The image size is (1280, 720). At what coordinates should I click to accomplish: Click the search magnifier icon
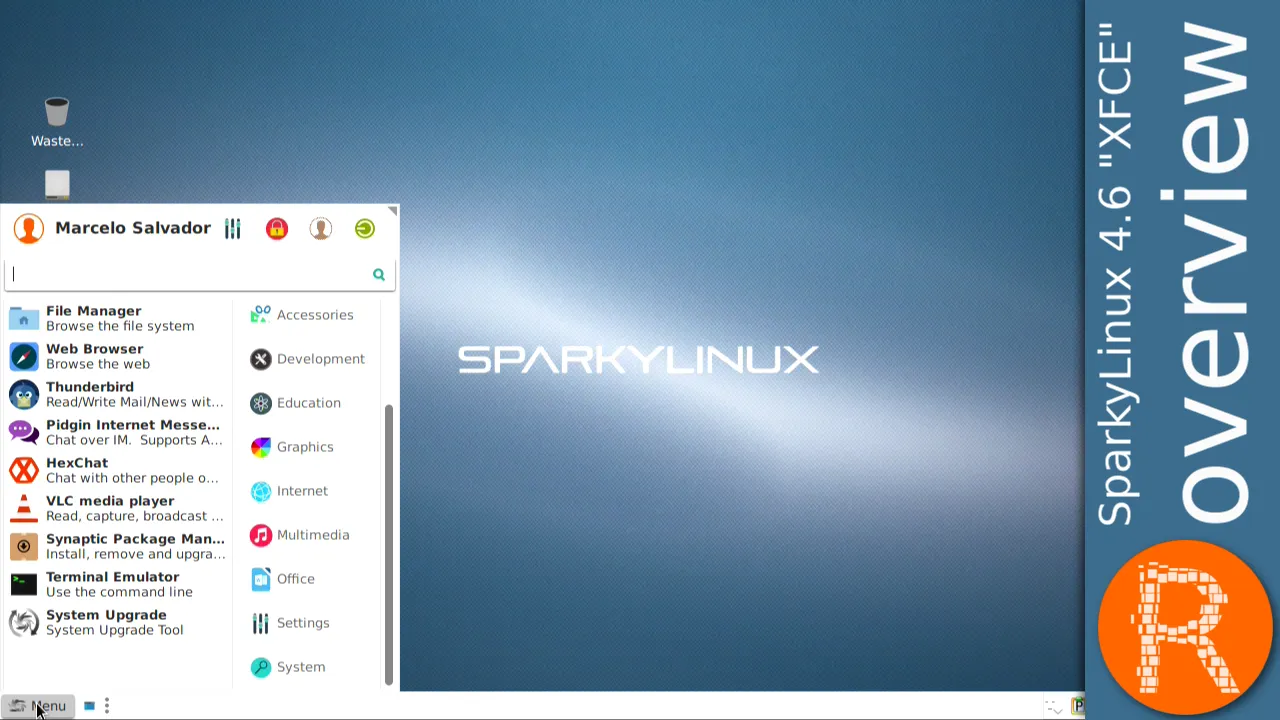pyautogui.click(x=379, y=274)
